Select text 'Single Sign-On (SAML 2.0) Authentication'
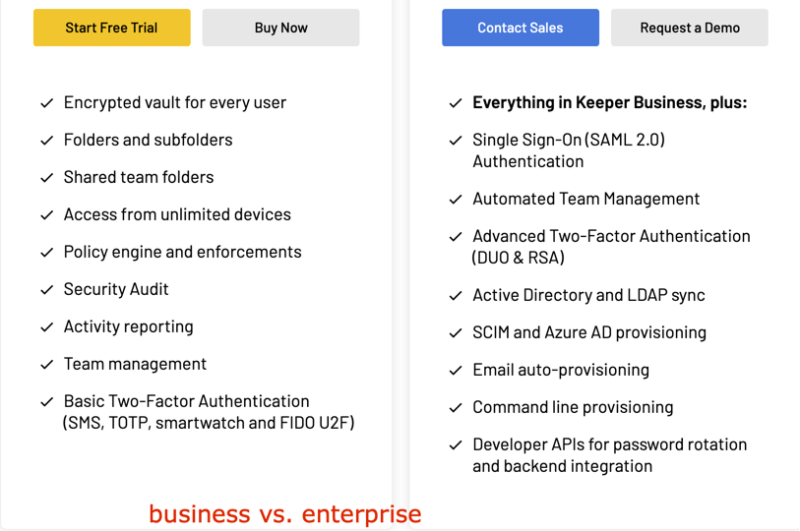800x531 pixels. coord(569,150)
